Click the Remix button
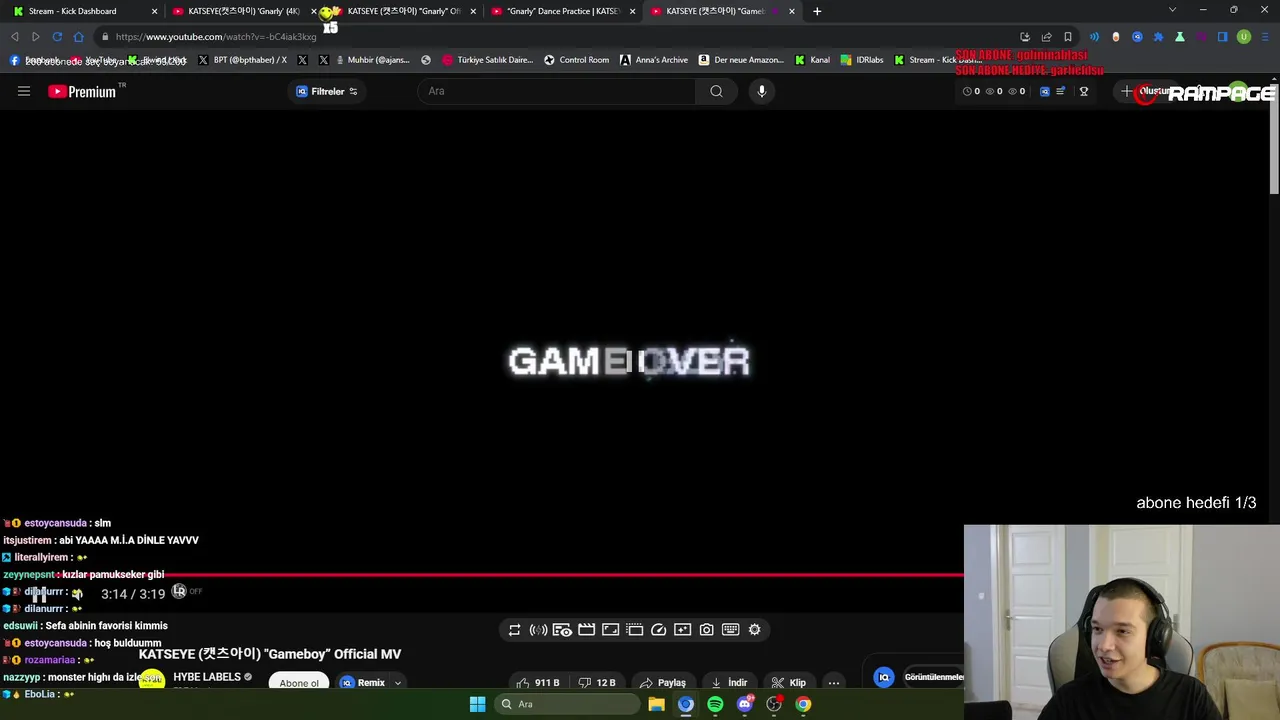1280x720 pixels. pyautogui.click(x=363, y=683)
